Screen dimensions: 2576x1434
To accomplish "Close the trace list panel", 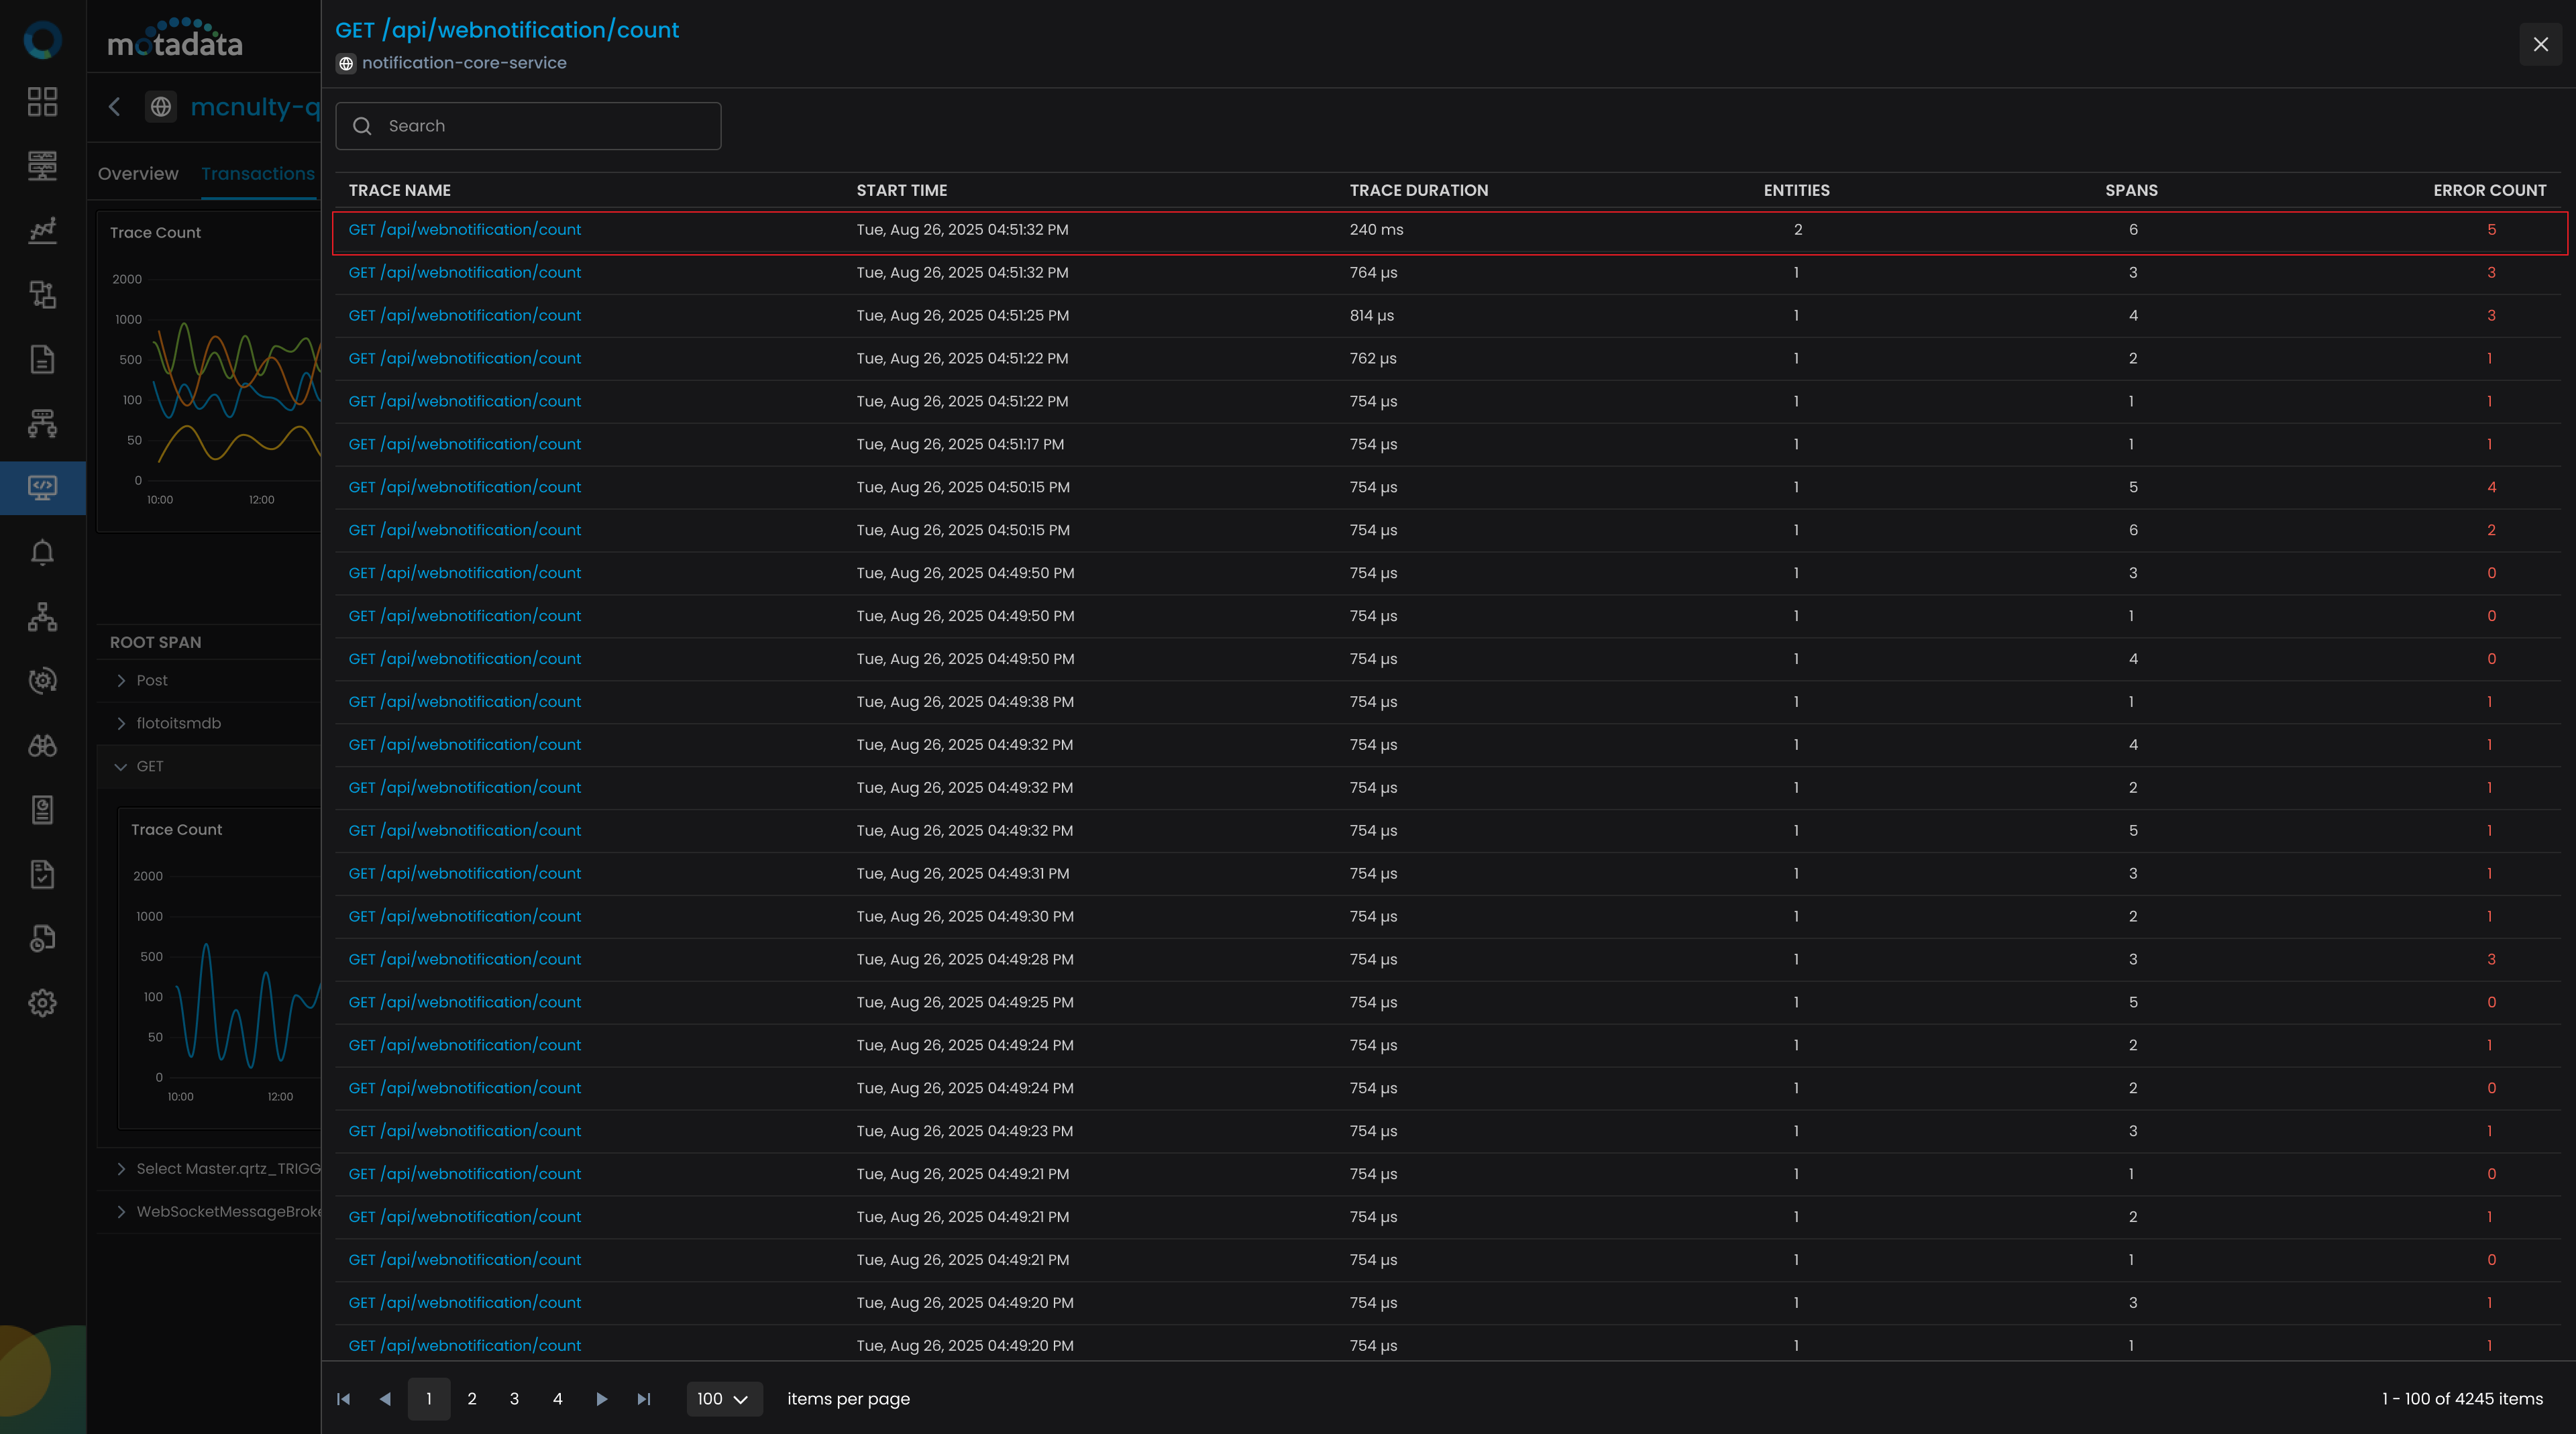I will (2540, 44).
